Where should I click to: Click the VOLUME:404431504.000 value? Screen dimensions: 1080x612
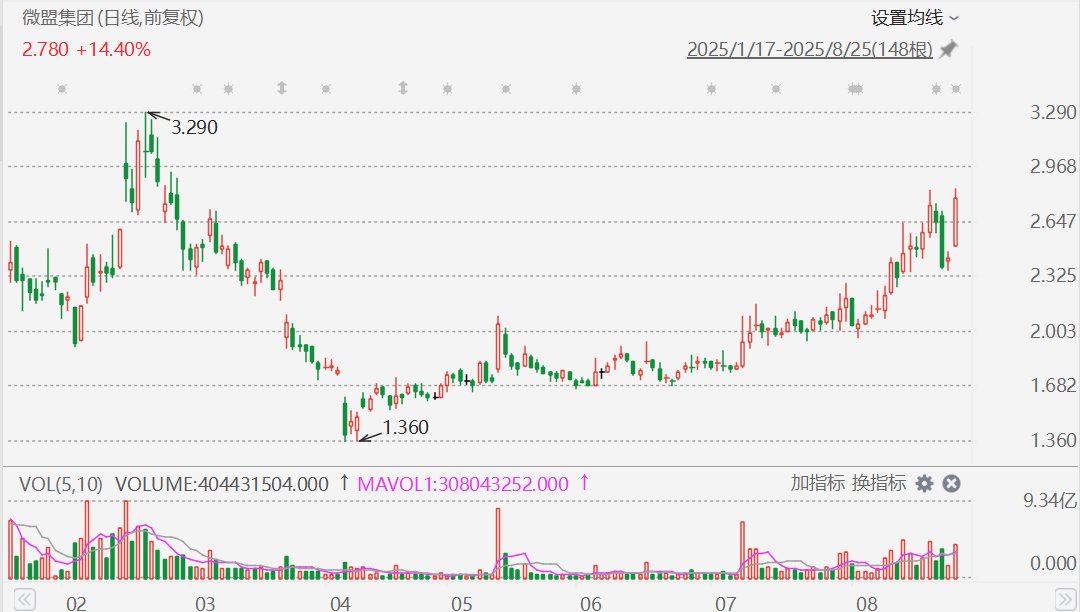pos(222,484)
